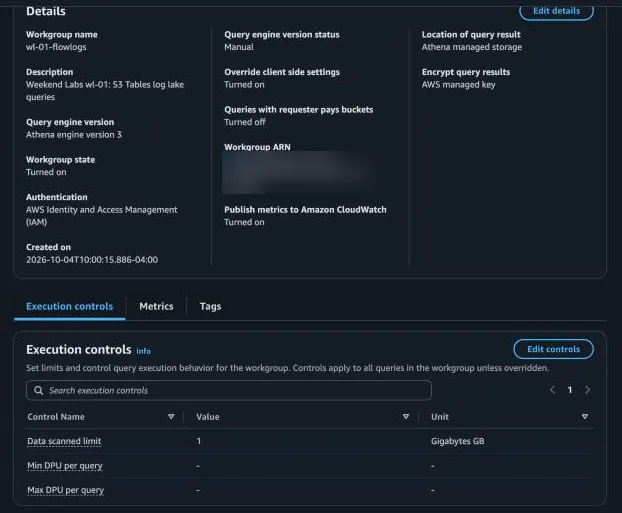622x513 pixels.
Task: Click the Details section heading
Action: tap(46, 11)
